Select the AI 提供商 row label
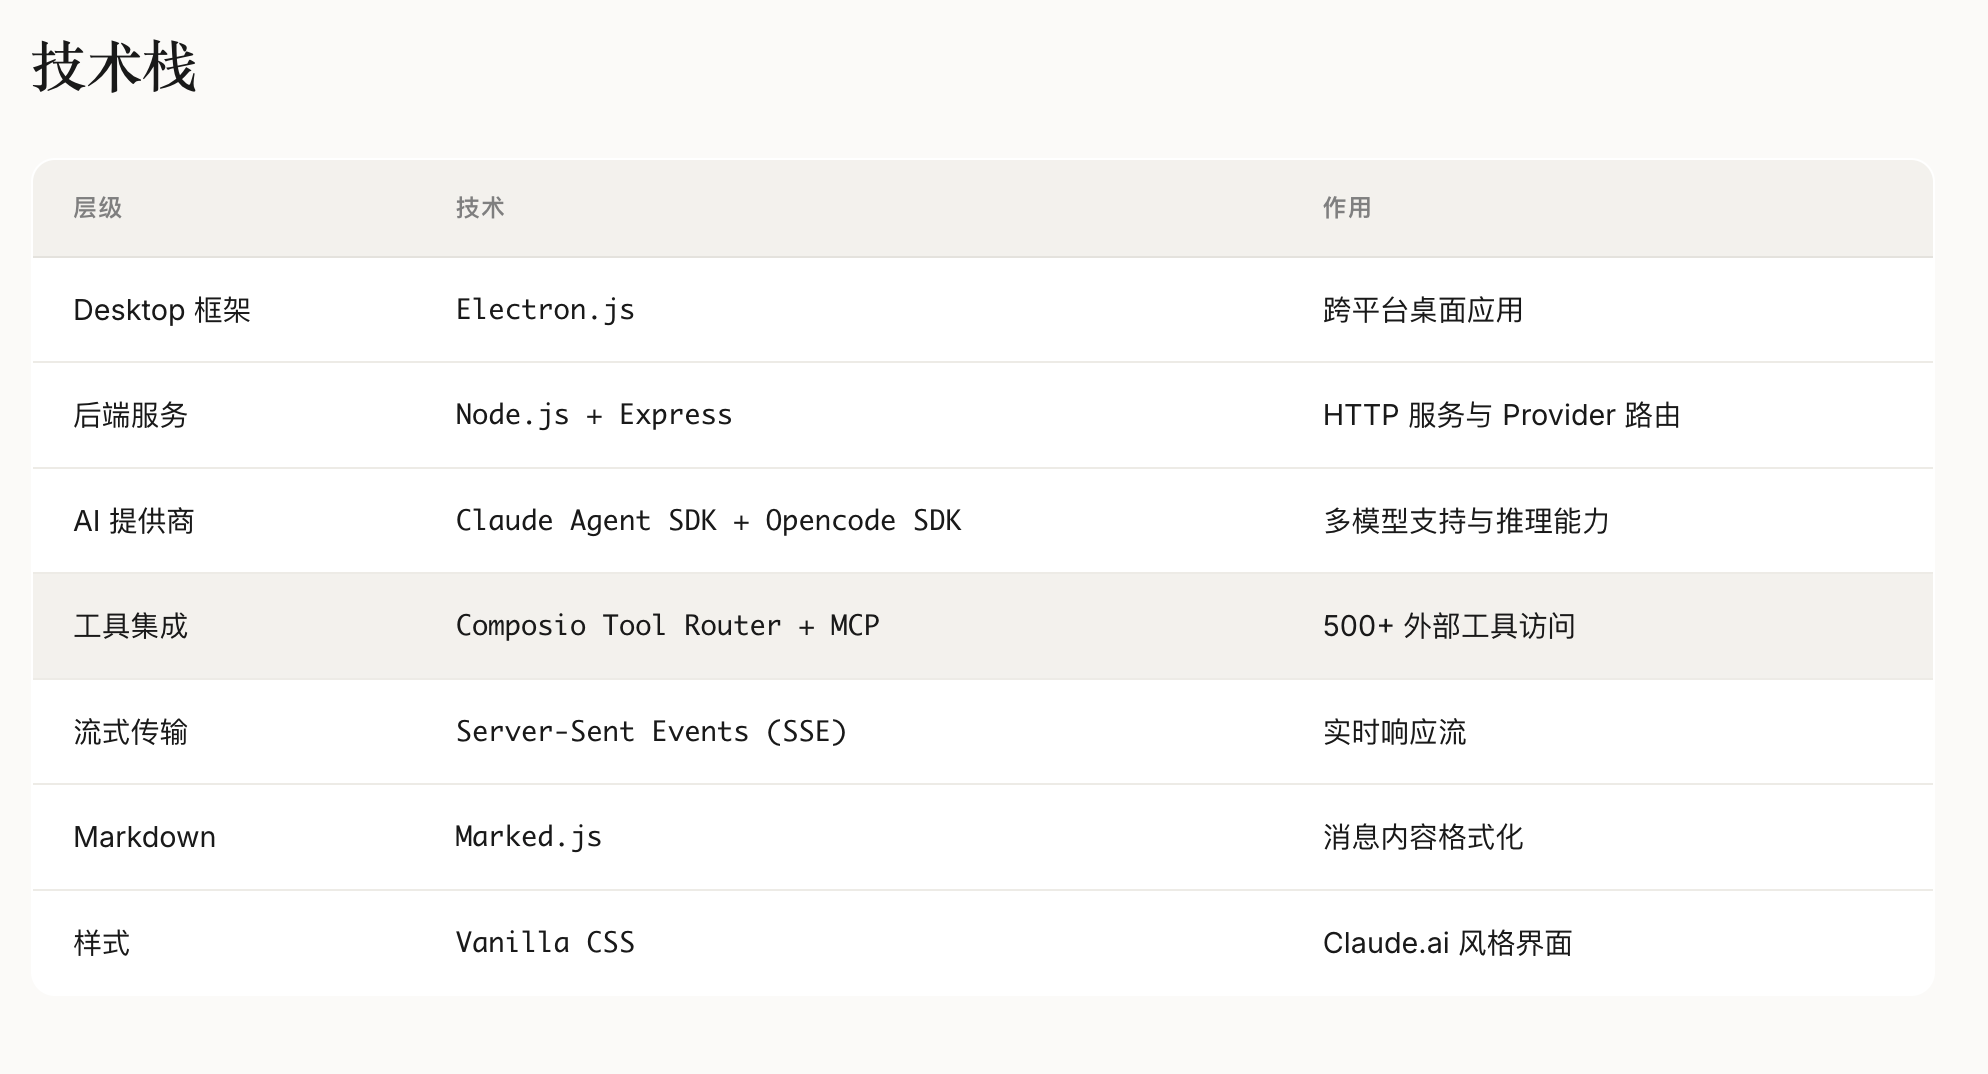Image resolution: width=1988 pixels, height=1074 pixels. point(134,521)
